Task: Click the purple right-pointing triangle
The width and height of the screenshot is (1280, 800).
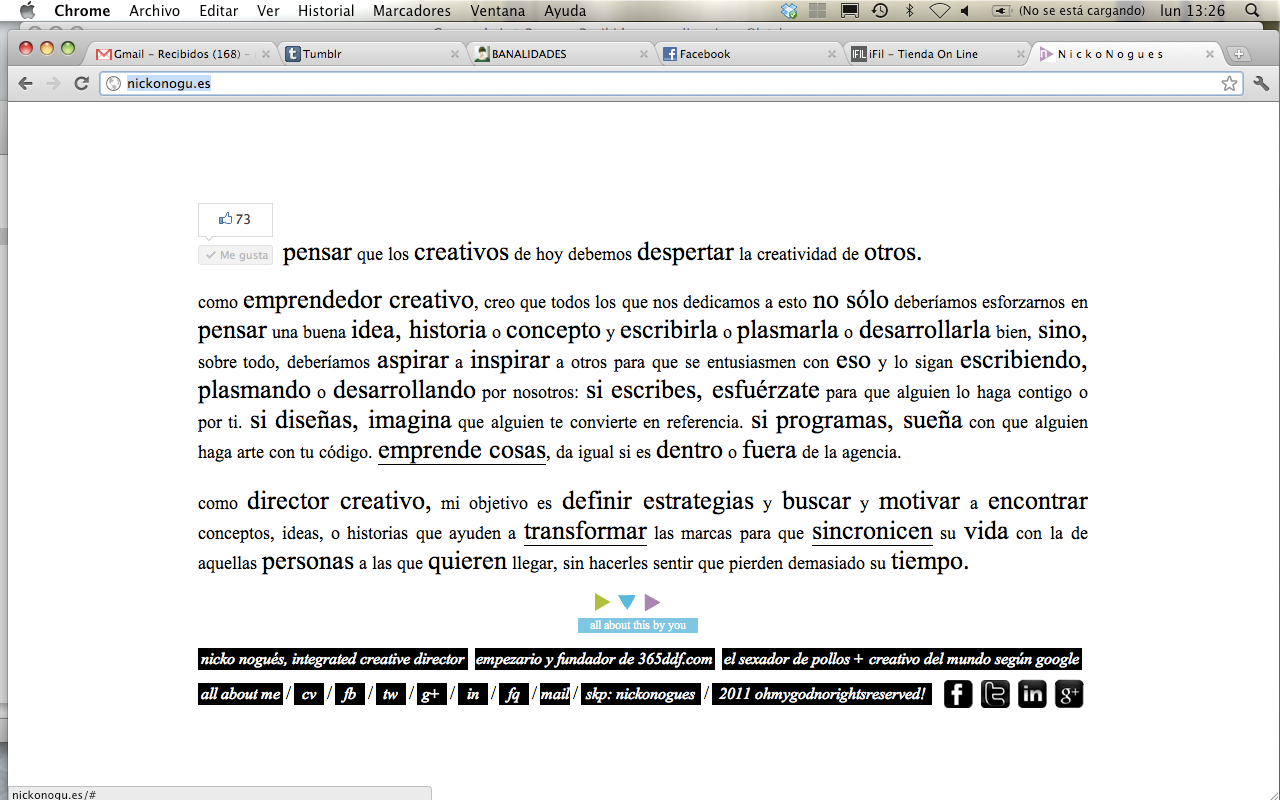Action: click(x=652, y=602)
